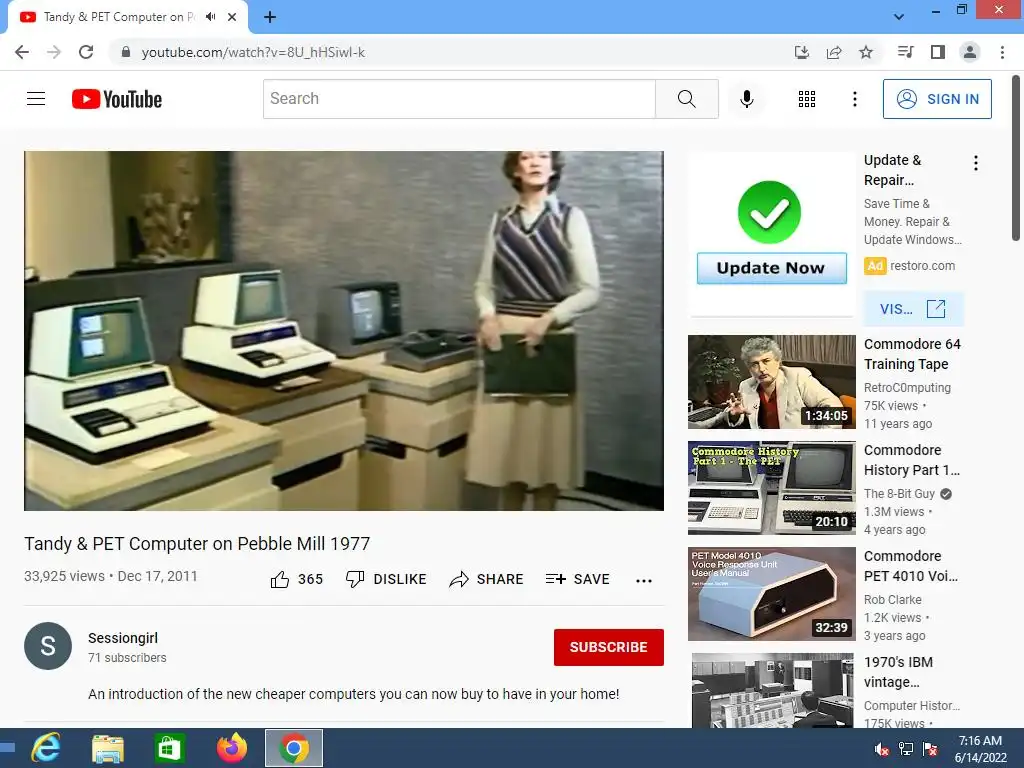The image size is (1024, 768).
Task: Open Commodore 64 Training Tape thumbnail
Action: tap(771, 382)
